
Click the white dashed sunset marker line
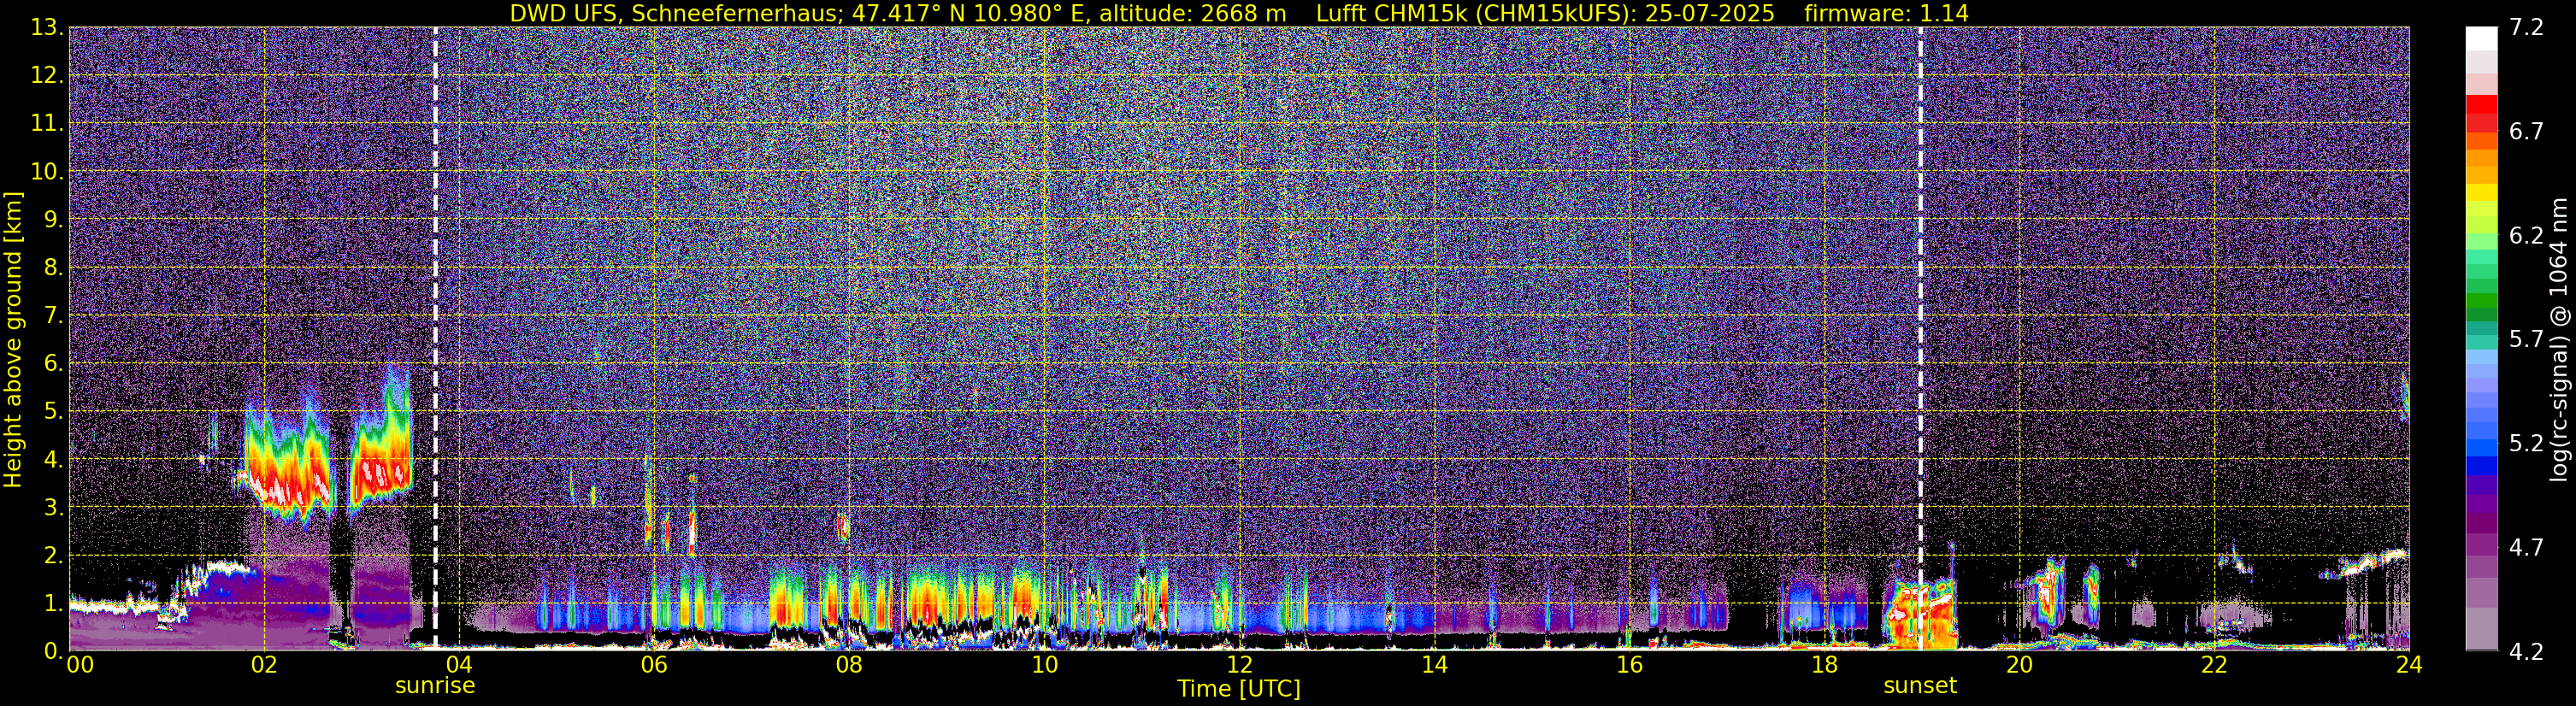[x=1920, y=338]
